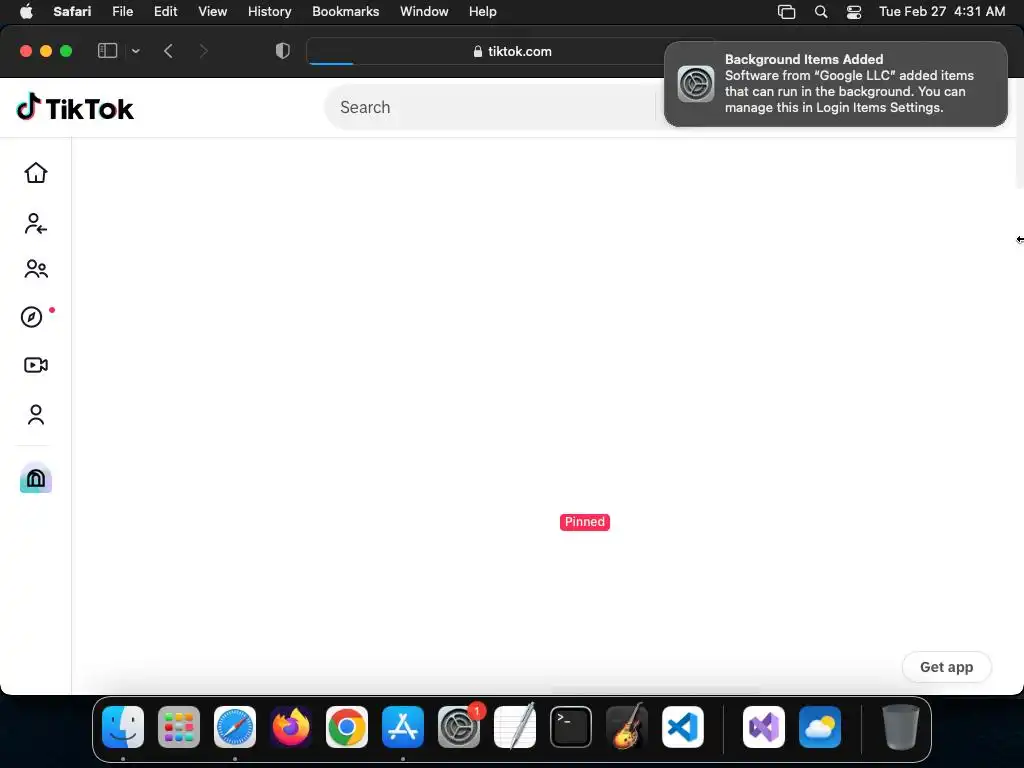Image resolution: width=1024 pixels, height=768 pixels.
Task: Open the Window menu
Action: click(424, 11)
